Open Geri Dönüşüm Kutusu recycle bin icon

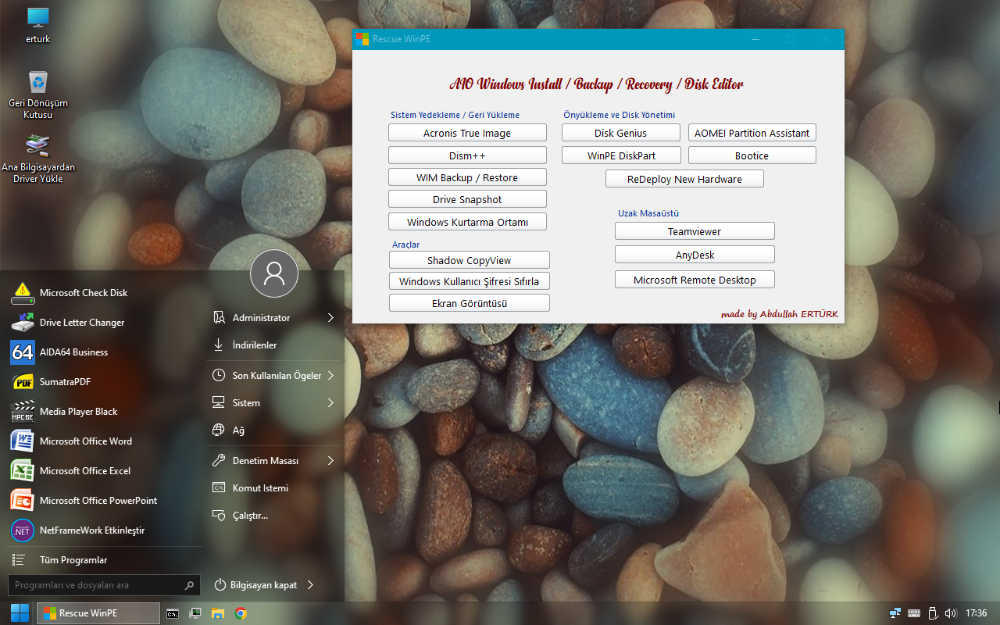point(38,94)
